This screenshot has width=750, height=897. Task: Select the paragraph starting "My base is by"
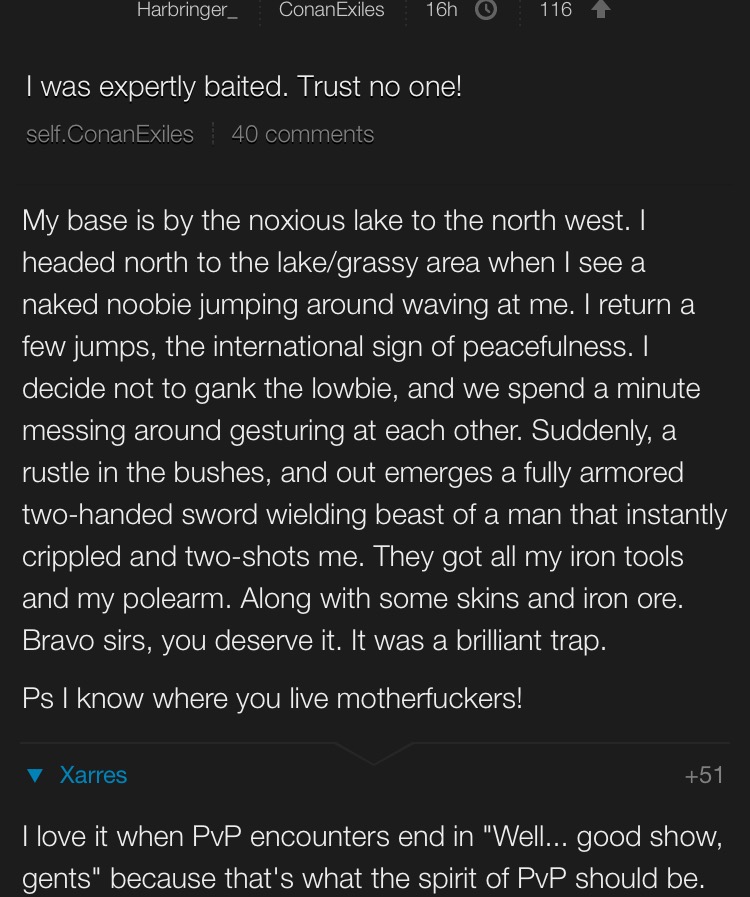point(374,430)
